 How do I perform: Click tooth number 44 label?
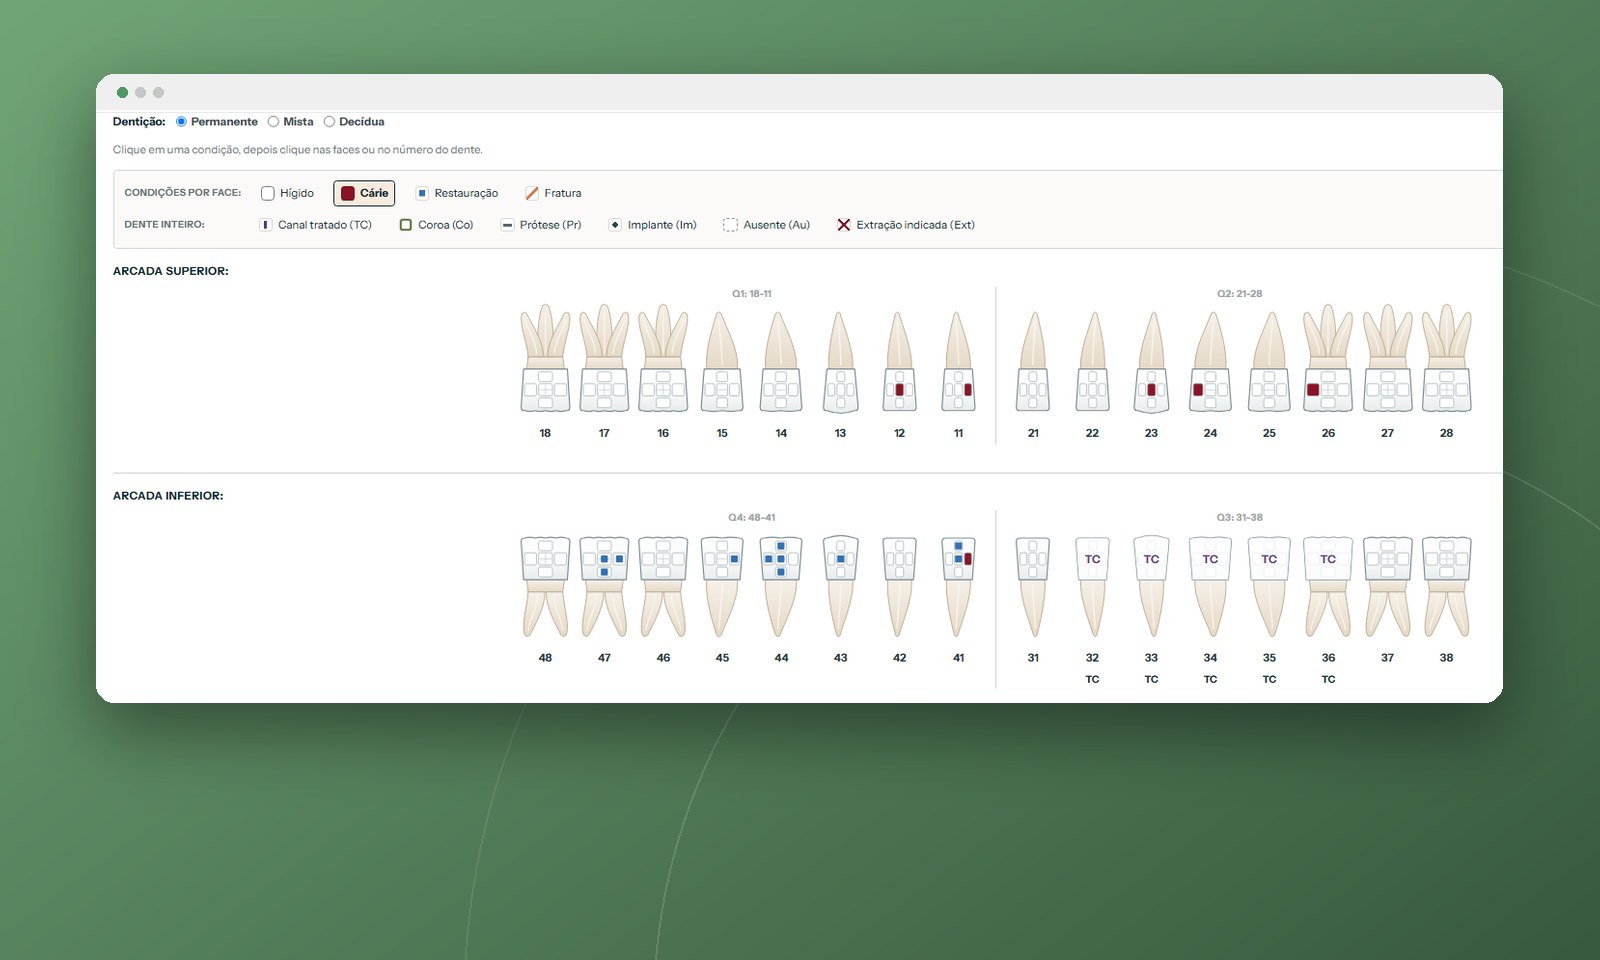(x=781, y=658)
